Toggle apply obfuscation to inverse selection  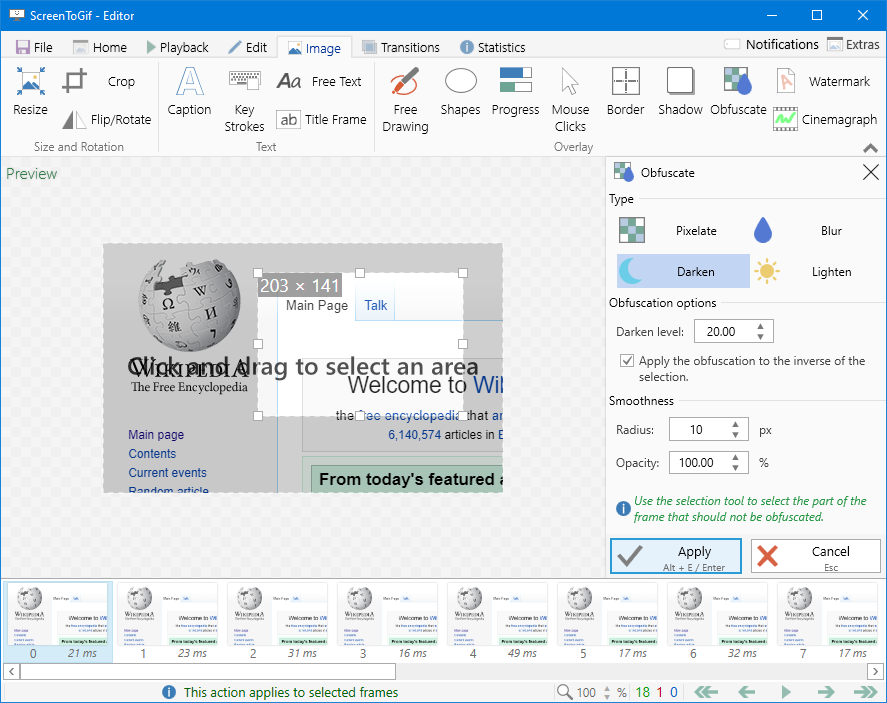(x=627, y=361)
